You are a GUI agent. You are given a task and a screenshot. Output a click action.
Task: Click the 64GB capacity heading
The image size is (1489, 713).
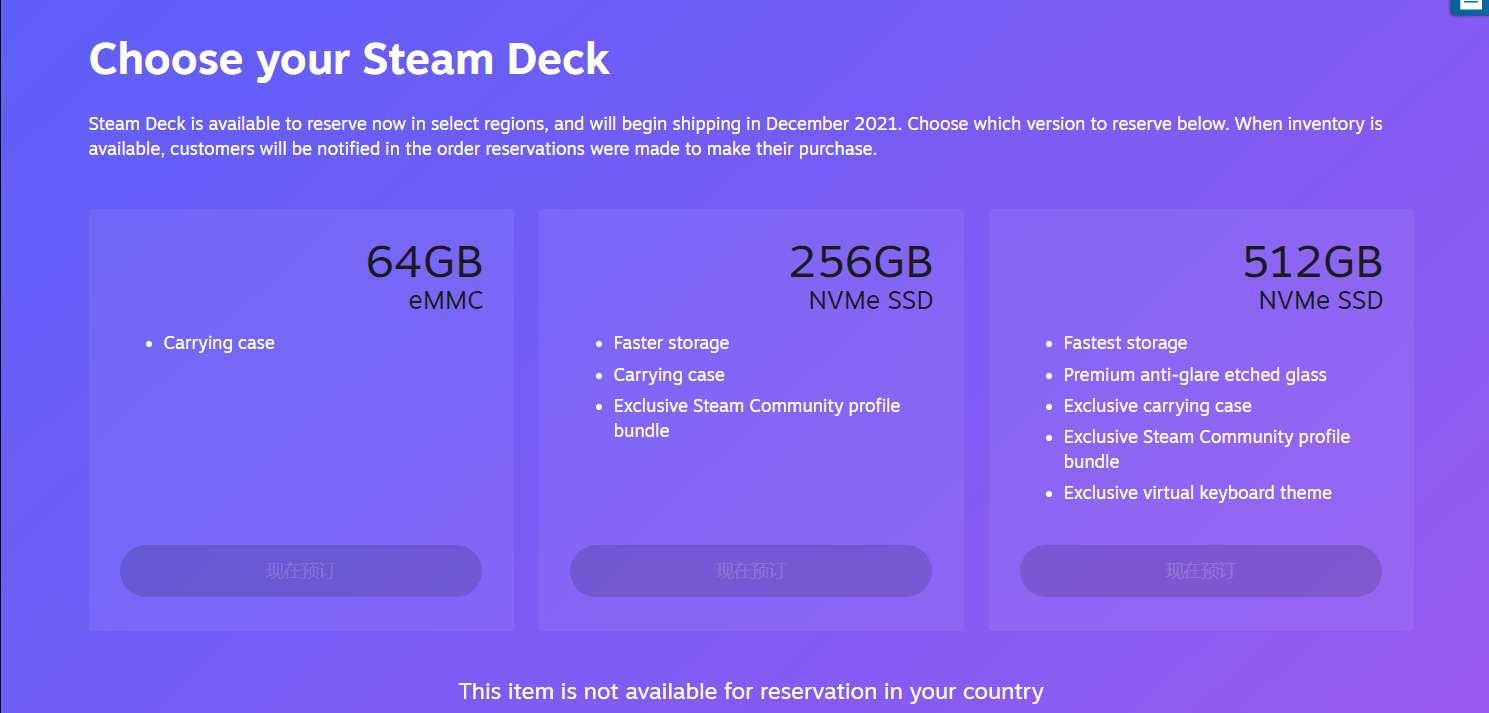coord(424,263)
